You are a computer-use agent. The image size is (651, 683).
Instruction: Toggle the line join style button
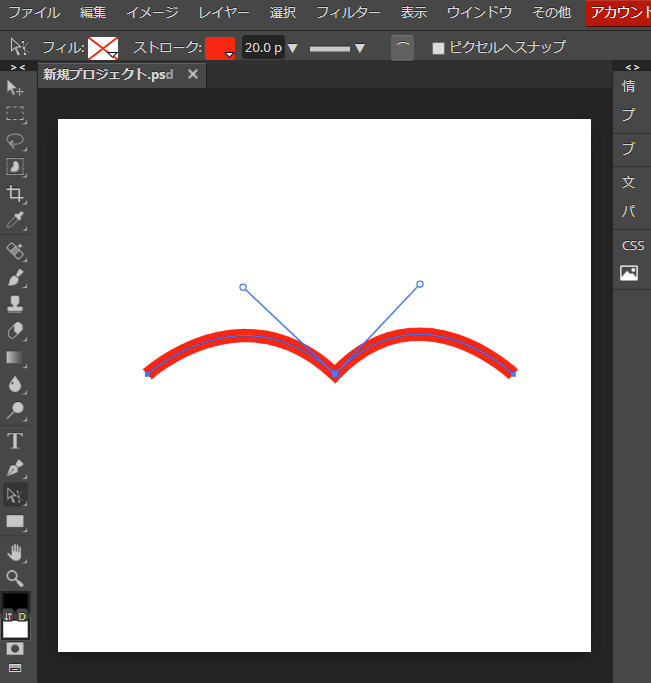(x=402, y=47)
